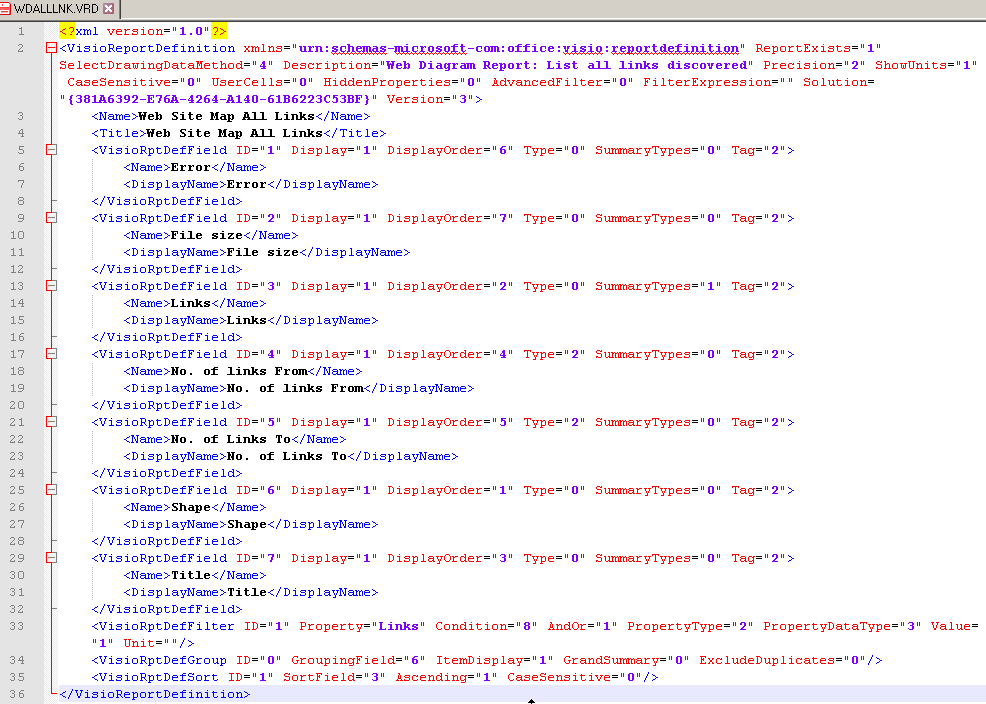The image size is (986, 704).
Task: Click 'Shape' inside the Name tag
Action: coord(191,507)
